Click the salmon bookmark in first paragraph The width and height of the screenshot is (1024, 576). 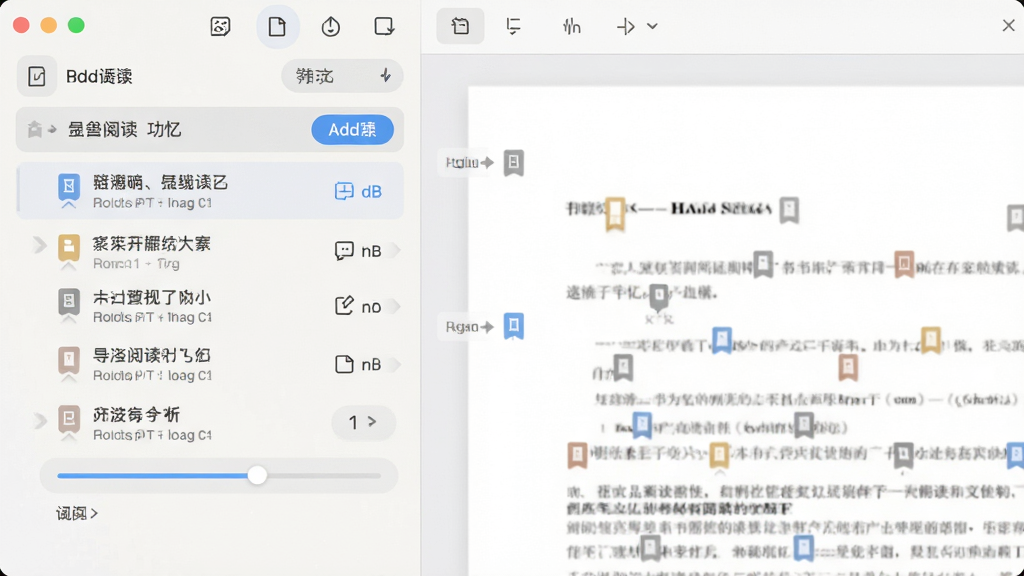pyautogui.click(x=904, y=264)
